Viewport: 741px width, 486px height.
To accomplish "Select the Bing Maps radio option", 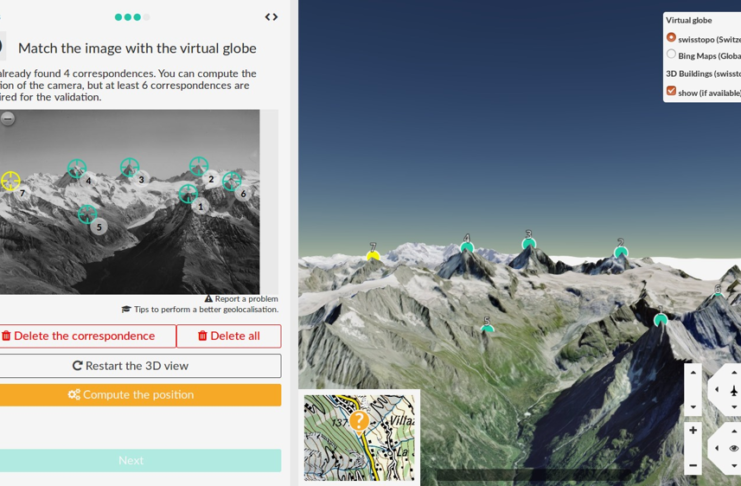I will [x=671, y=54].
